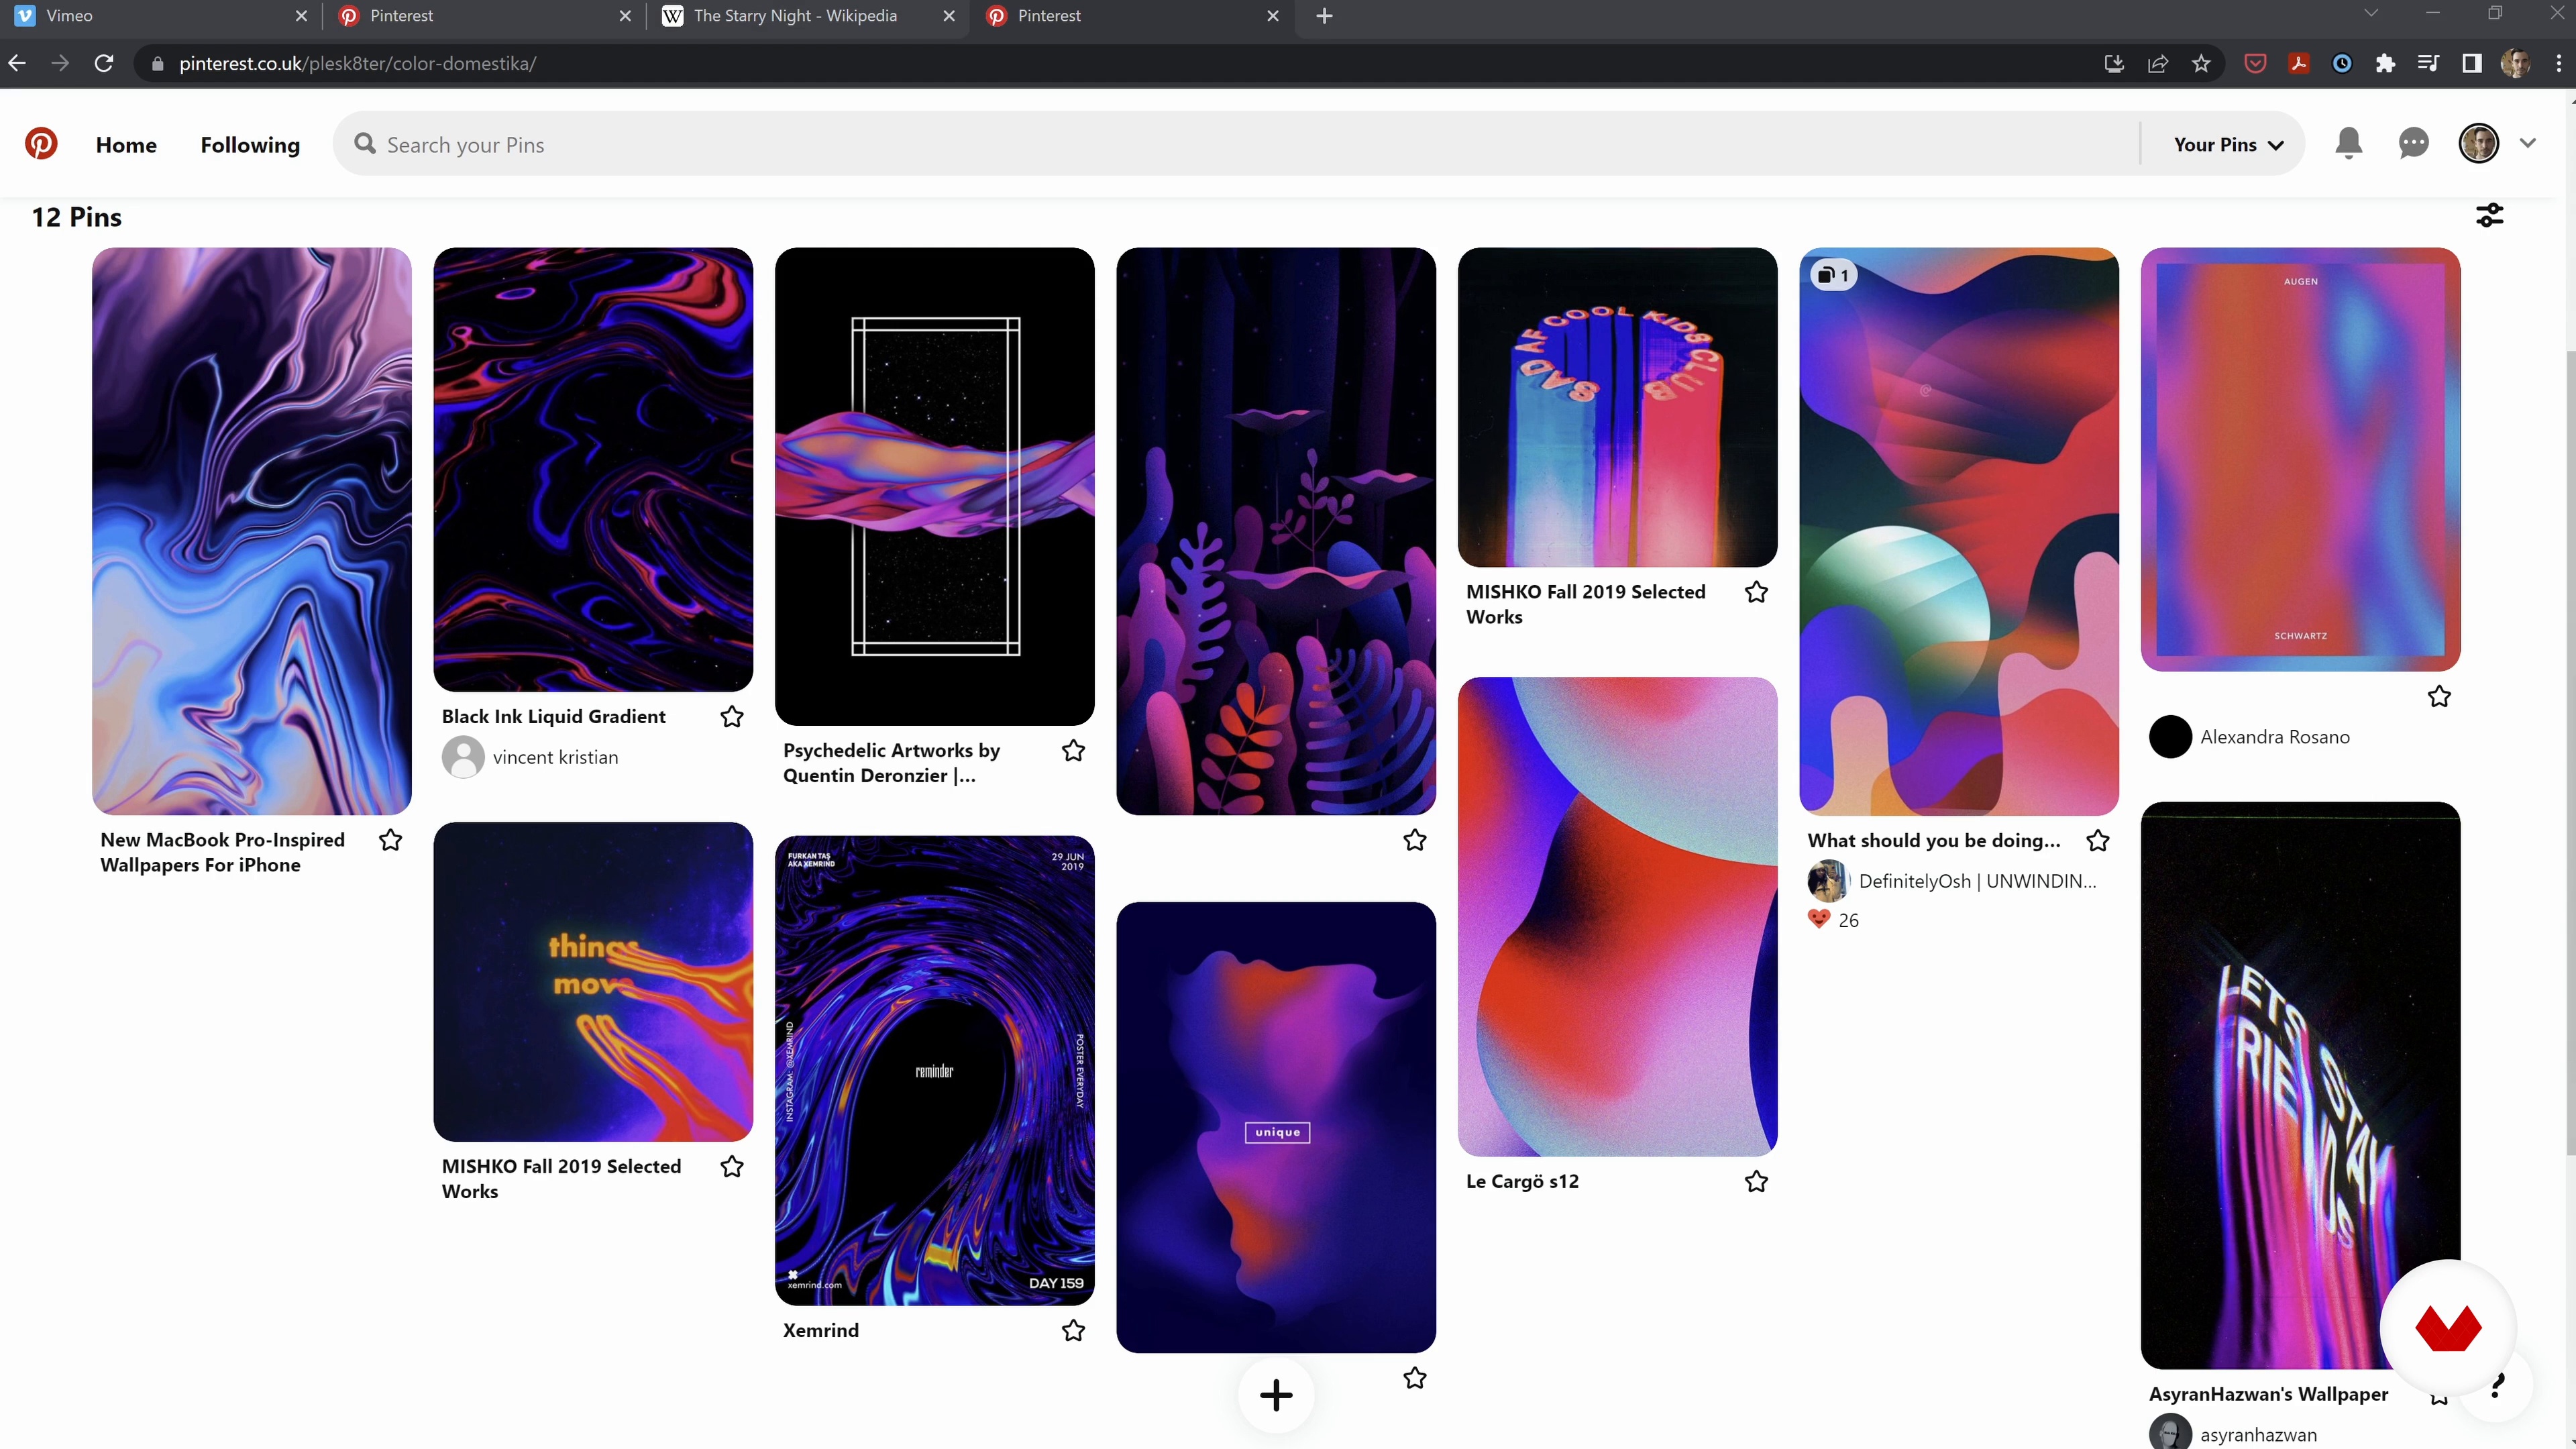2576x1449 pixels.
Task: Switch to the Vimeo browser tab
Action: click(x=160, y=16)
